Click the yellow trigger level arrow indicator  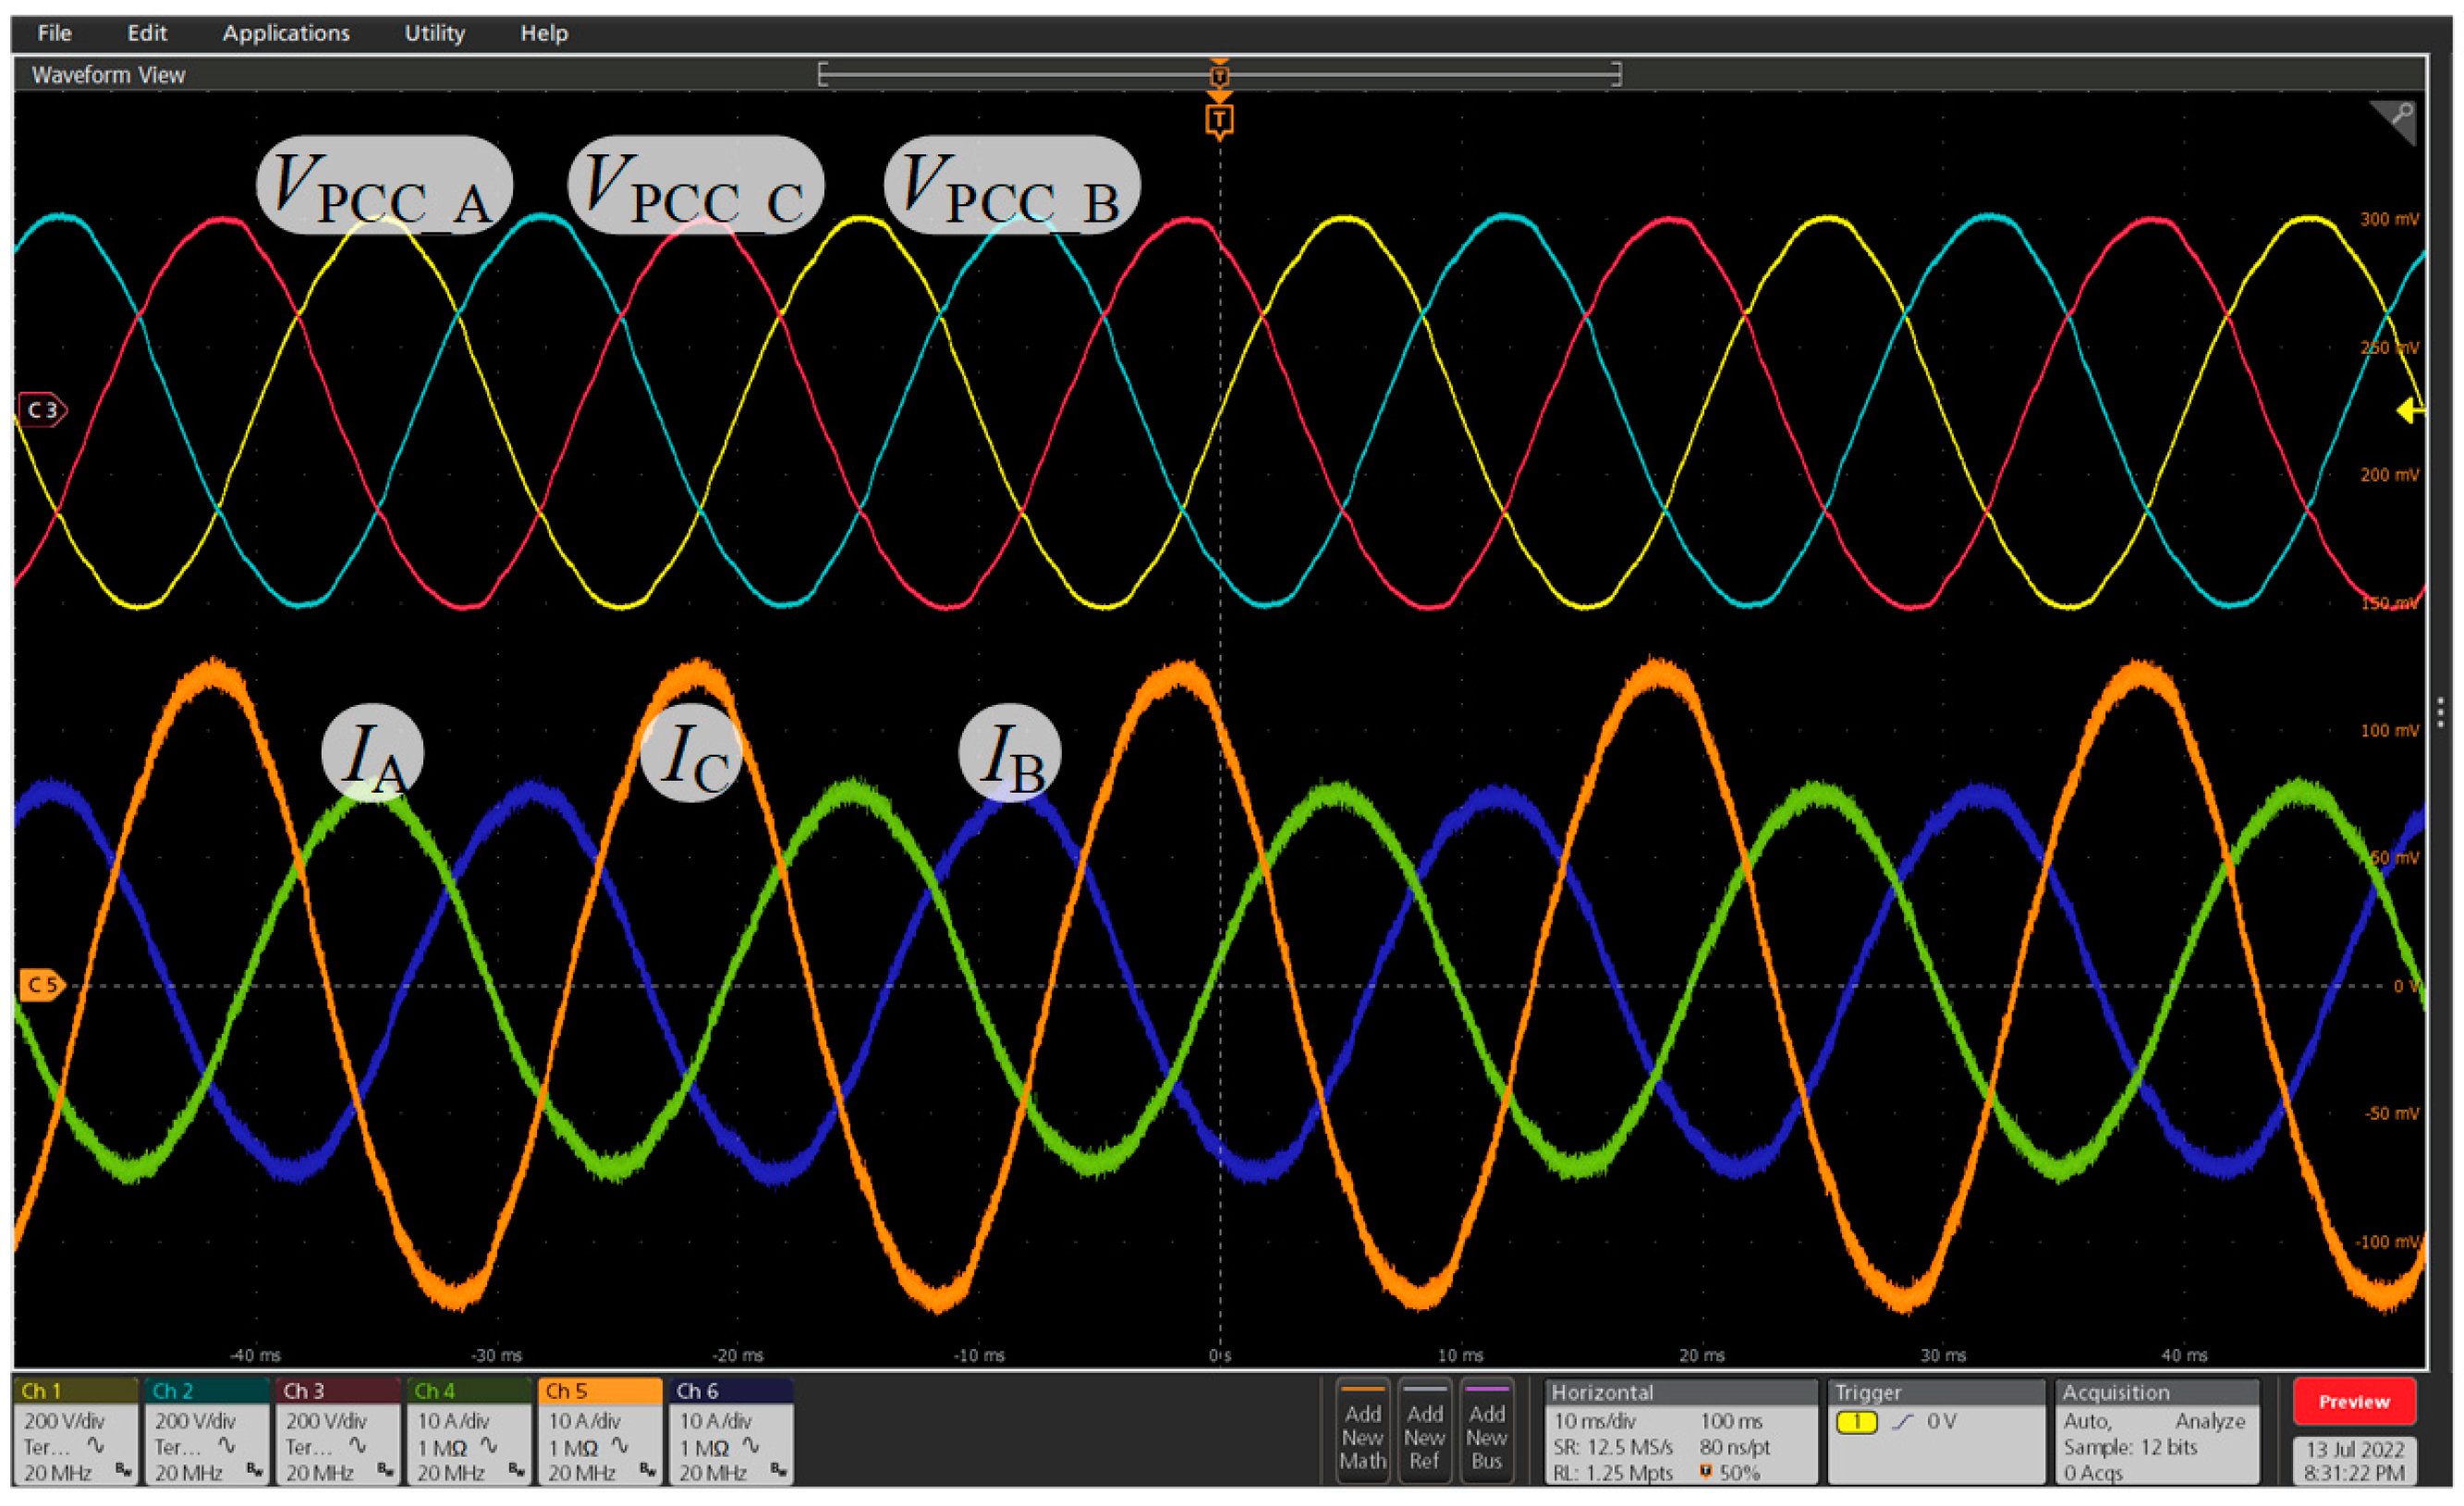click(x=2411, y=410)
